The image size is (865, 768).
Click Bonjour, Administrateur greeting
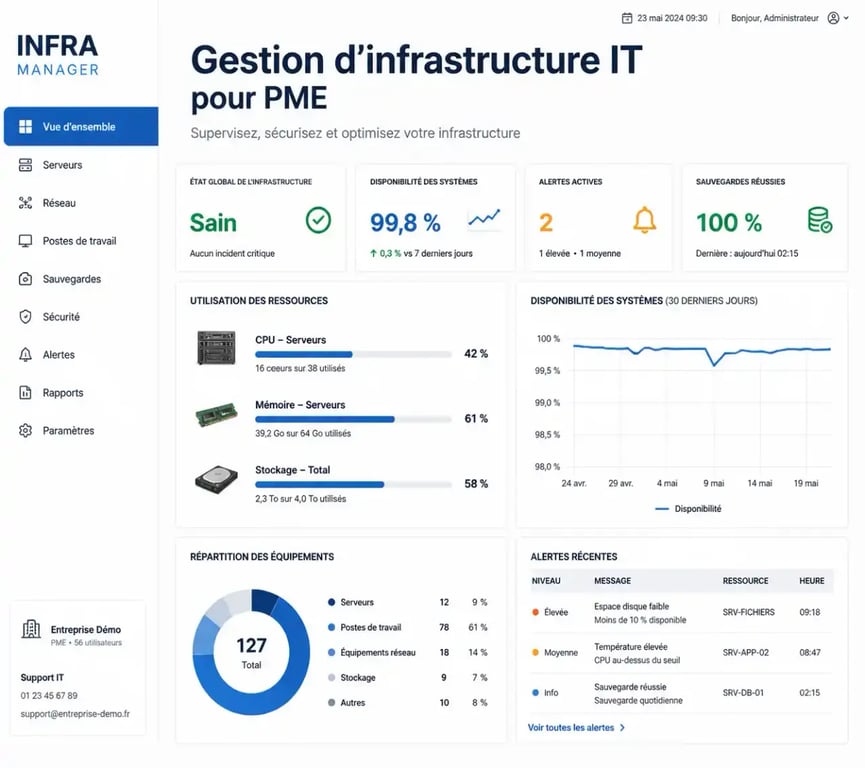click(775, 18)
